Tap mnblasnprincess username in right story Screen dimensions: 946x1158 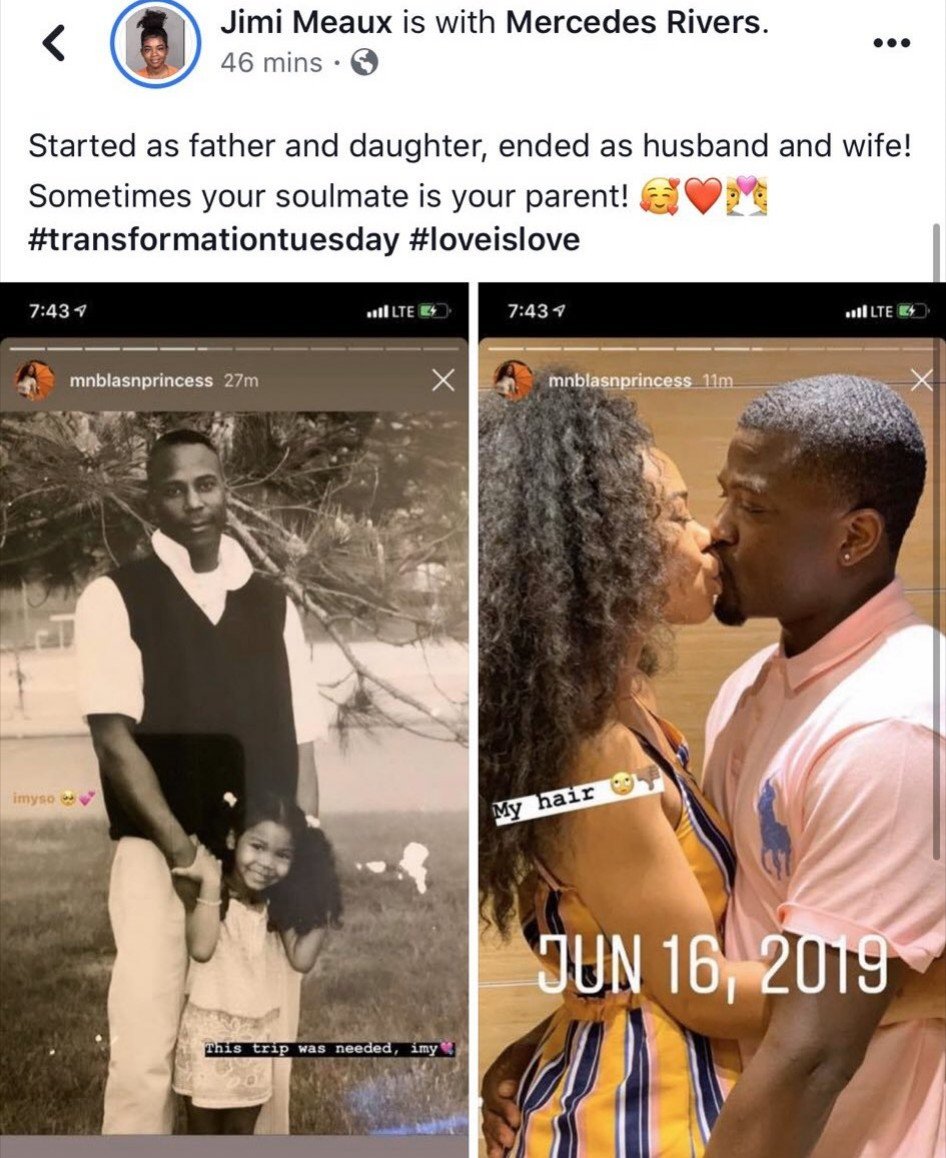[x=620, y=381]
